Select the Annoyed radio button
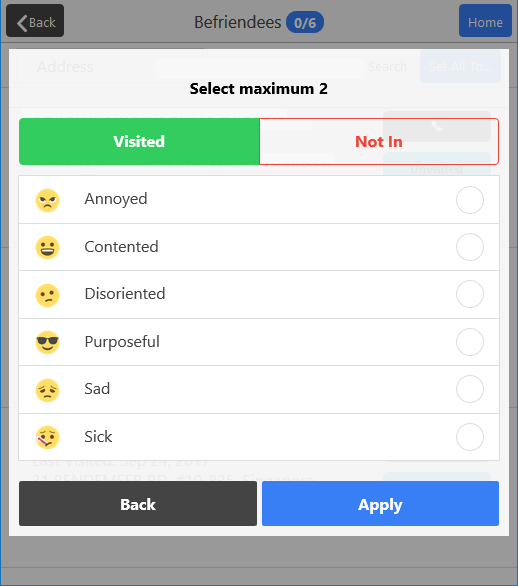Viewport: 518px width, 586px height. tap(470, 200)
